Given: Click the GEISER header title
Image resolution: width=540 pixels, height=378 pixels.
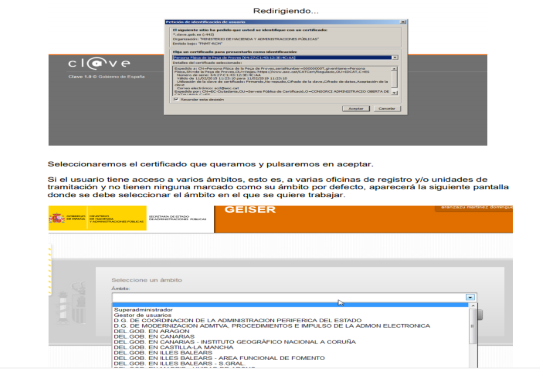Looking at the screenshot, I should (x=250, y=210).
